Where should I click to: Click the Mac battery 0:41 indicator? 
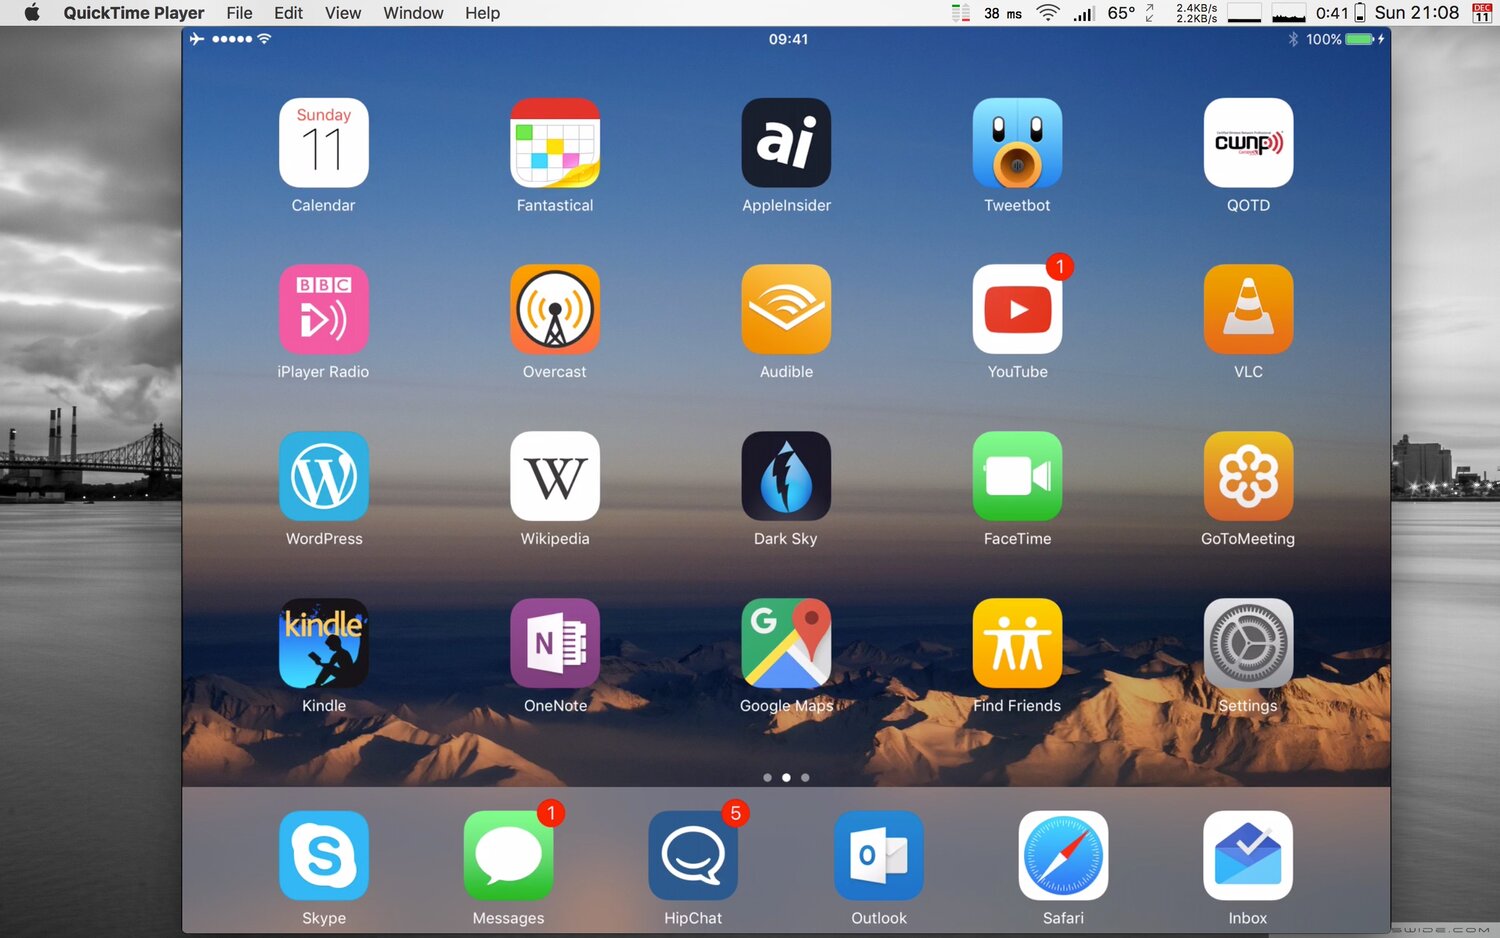point(1340,13)
